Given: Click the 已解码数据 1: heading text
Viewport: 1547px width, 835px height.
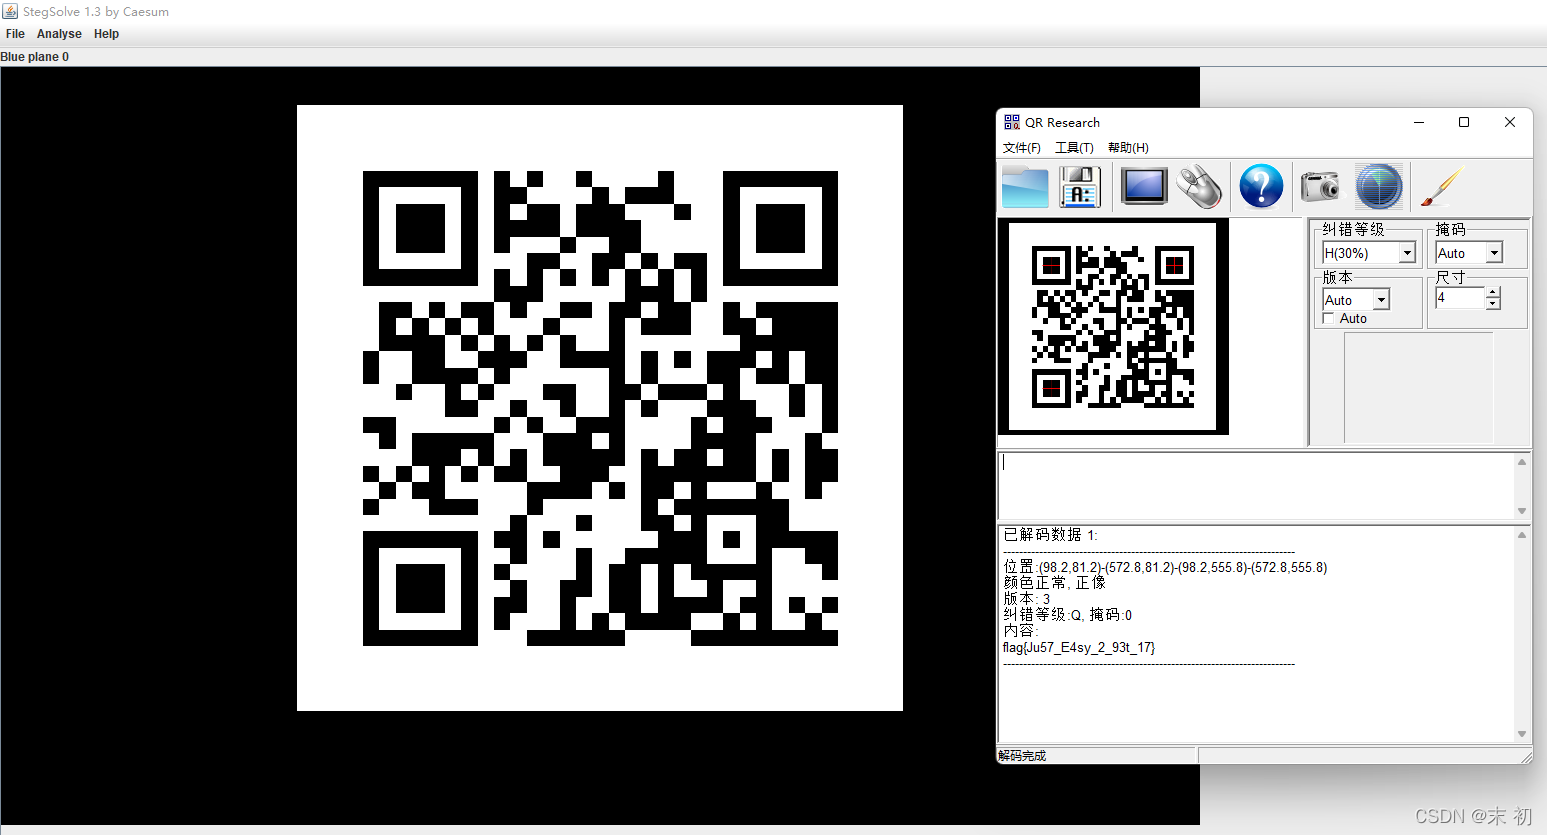Looking at the screenshot, I should (x=1051, y=535).
